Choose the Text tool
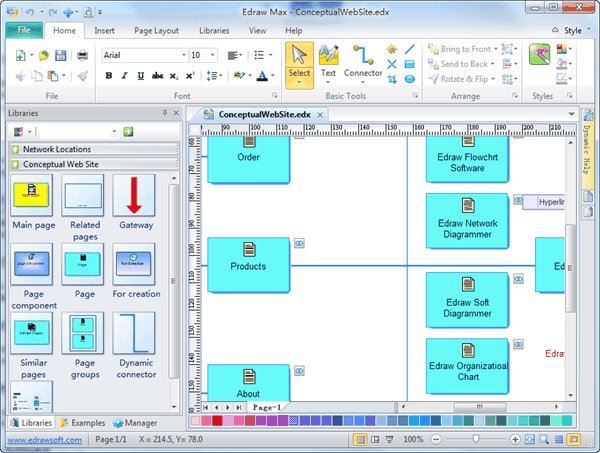The image size is (600, 453). point(328,61)
